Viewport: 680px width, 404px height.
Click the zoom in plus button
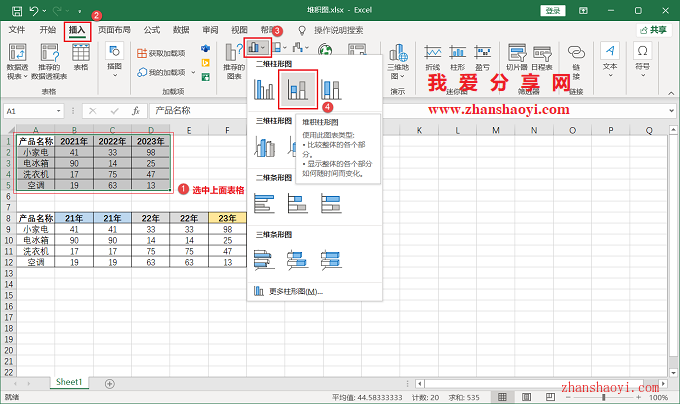(638, 397)
